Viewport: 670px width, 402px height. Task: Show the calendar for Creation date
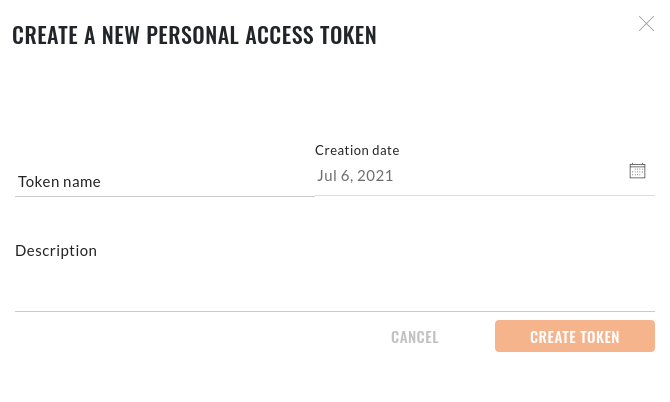point(637,171)
